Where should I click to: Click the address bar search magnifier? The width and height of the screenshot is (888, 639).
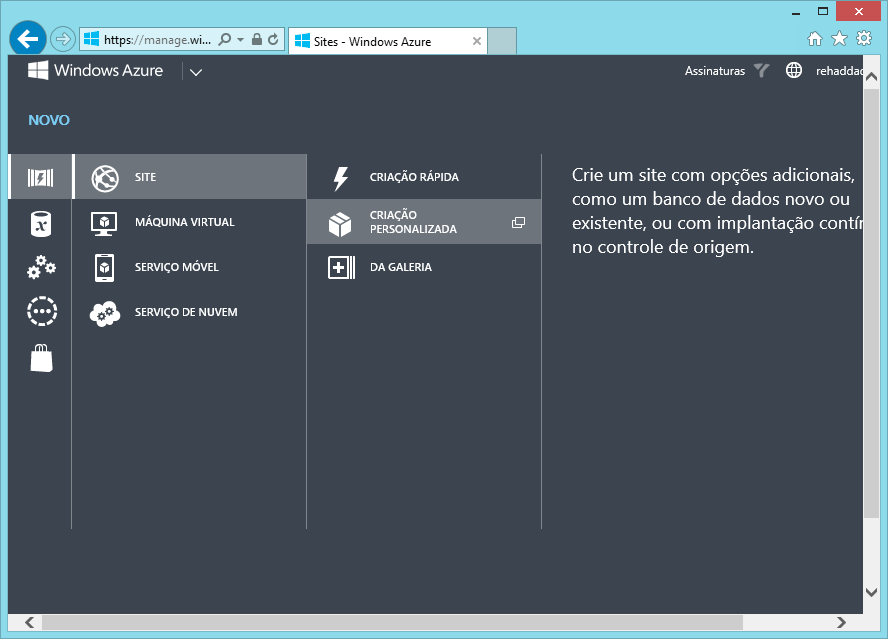(225, 39)
